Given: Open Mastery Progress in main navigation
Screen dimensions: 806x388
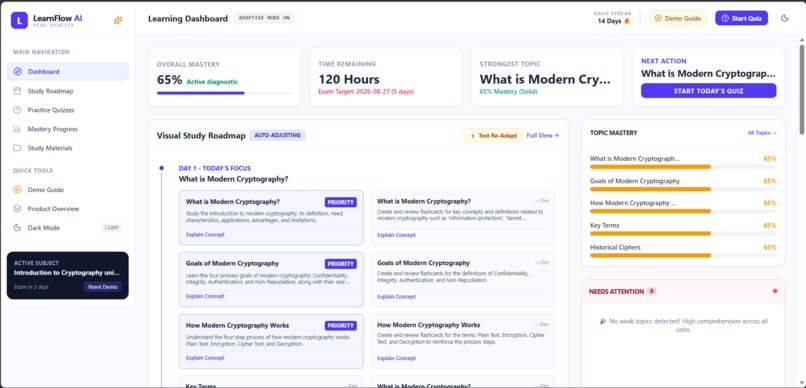Looking at the screenshot, I should tap(68, 129).
